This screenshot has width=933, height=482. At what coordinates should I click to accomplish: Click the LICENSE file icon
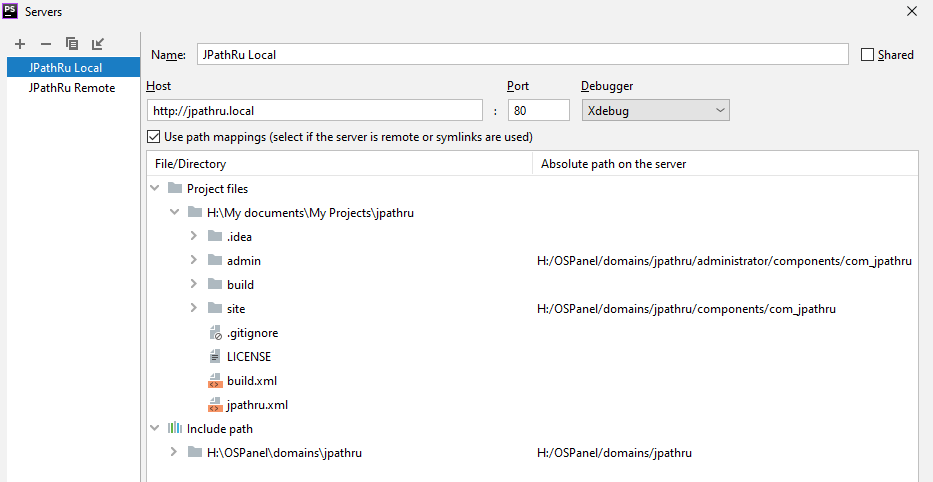coord(215,356)
